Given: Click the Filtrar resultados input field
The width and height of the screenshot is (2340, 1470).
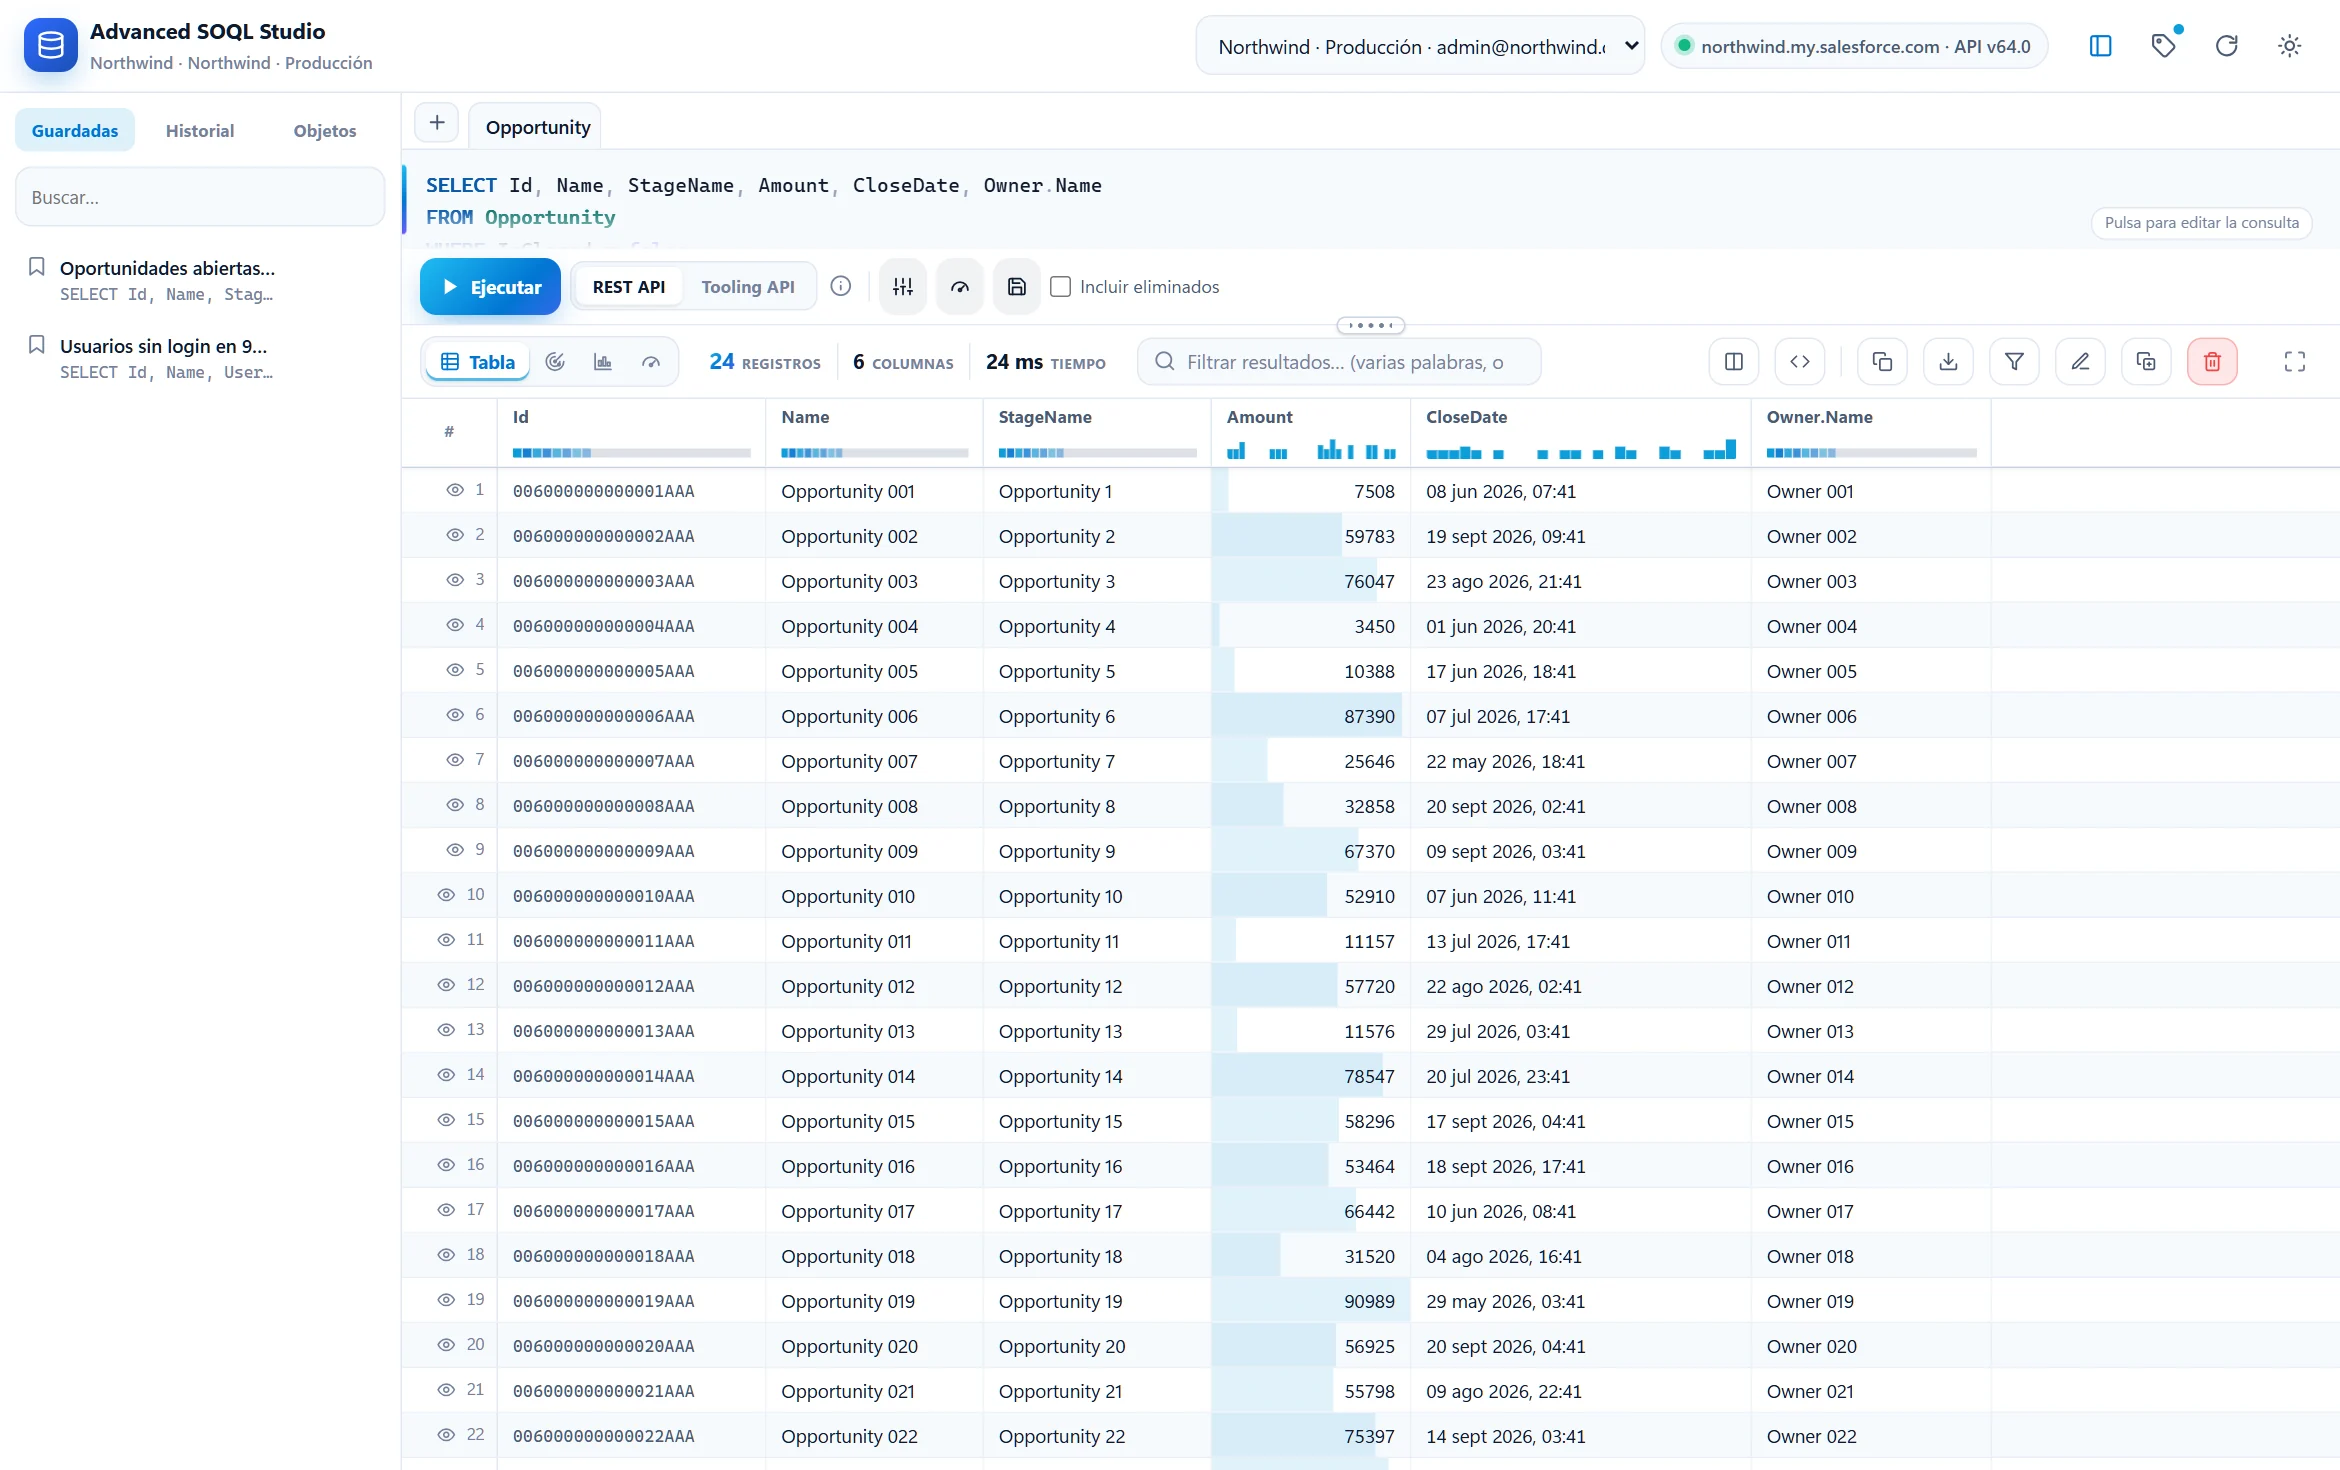Looking at the screenshot, I should [1339, 362].
